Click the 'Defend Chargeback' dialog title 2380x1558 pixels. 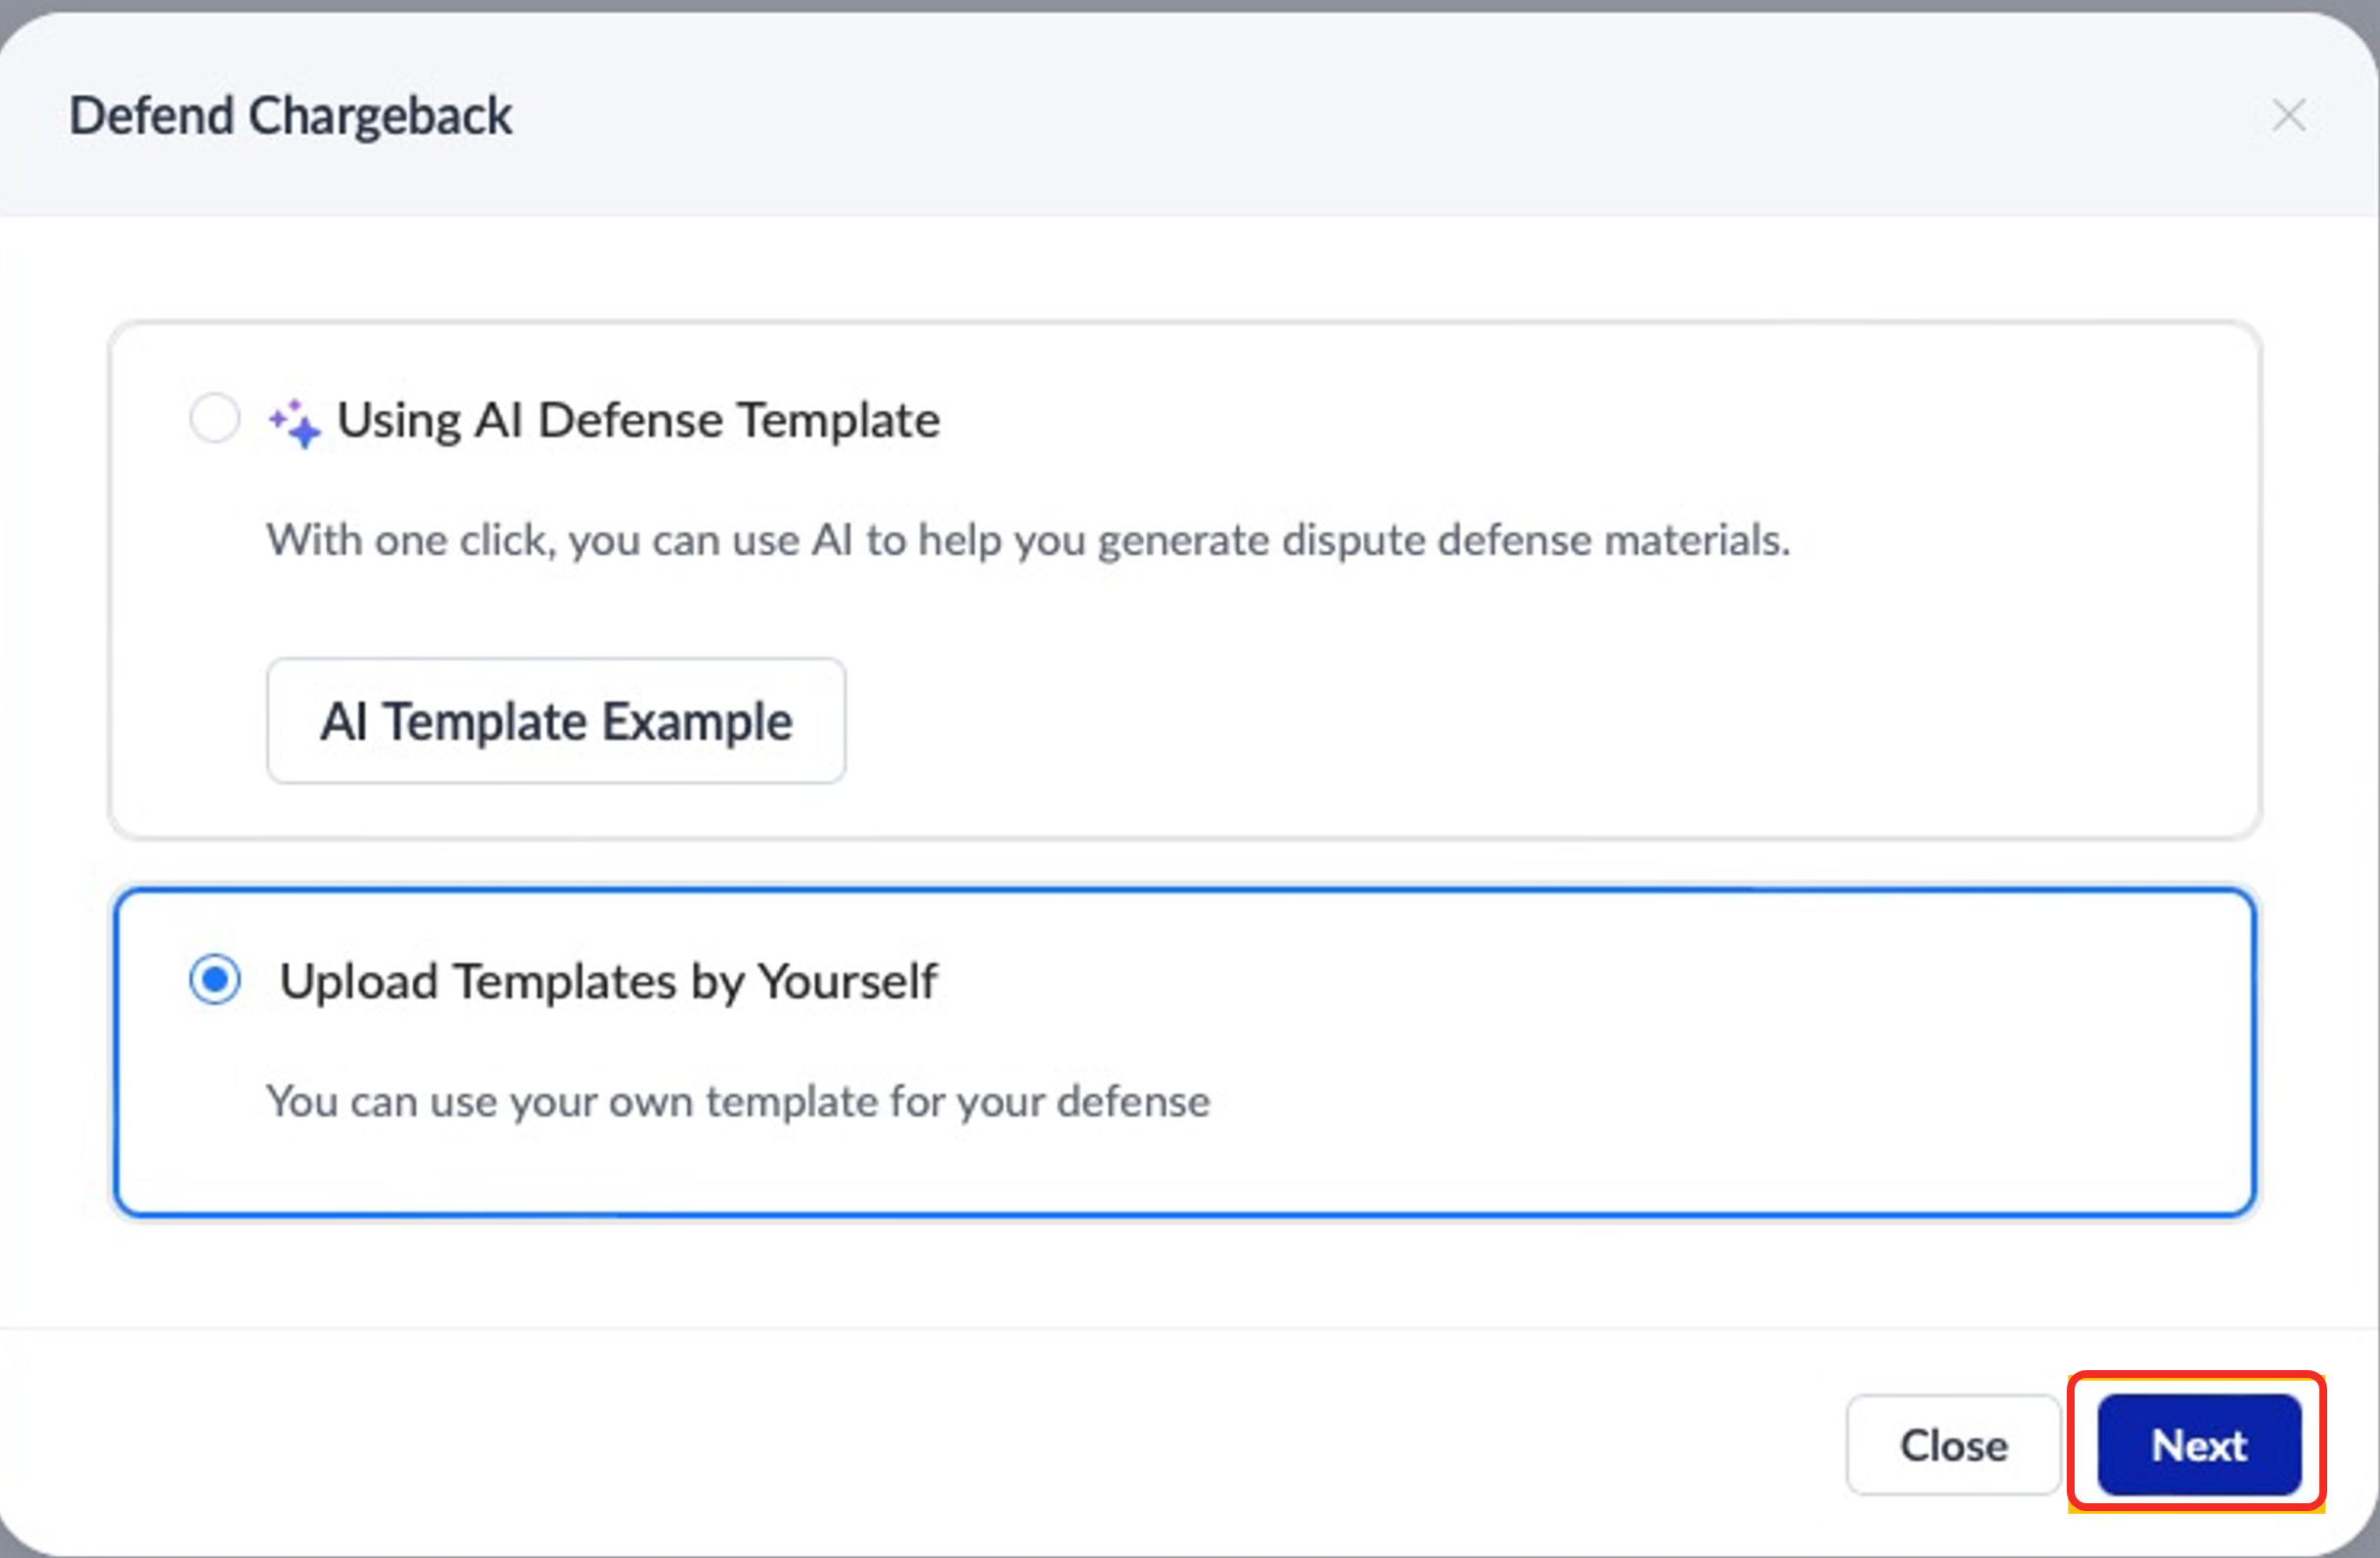point(290,116)
